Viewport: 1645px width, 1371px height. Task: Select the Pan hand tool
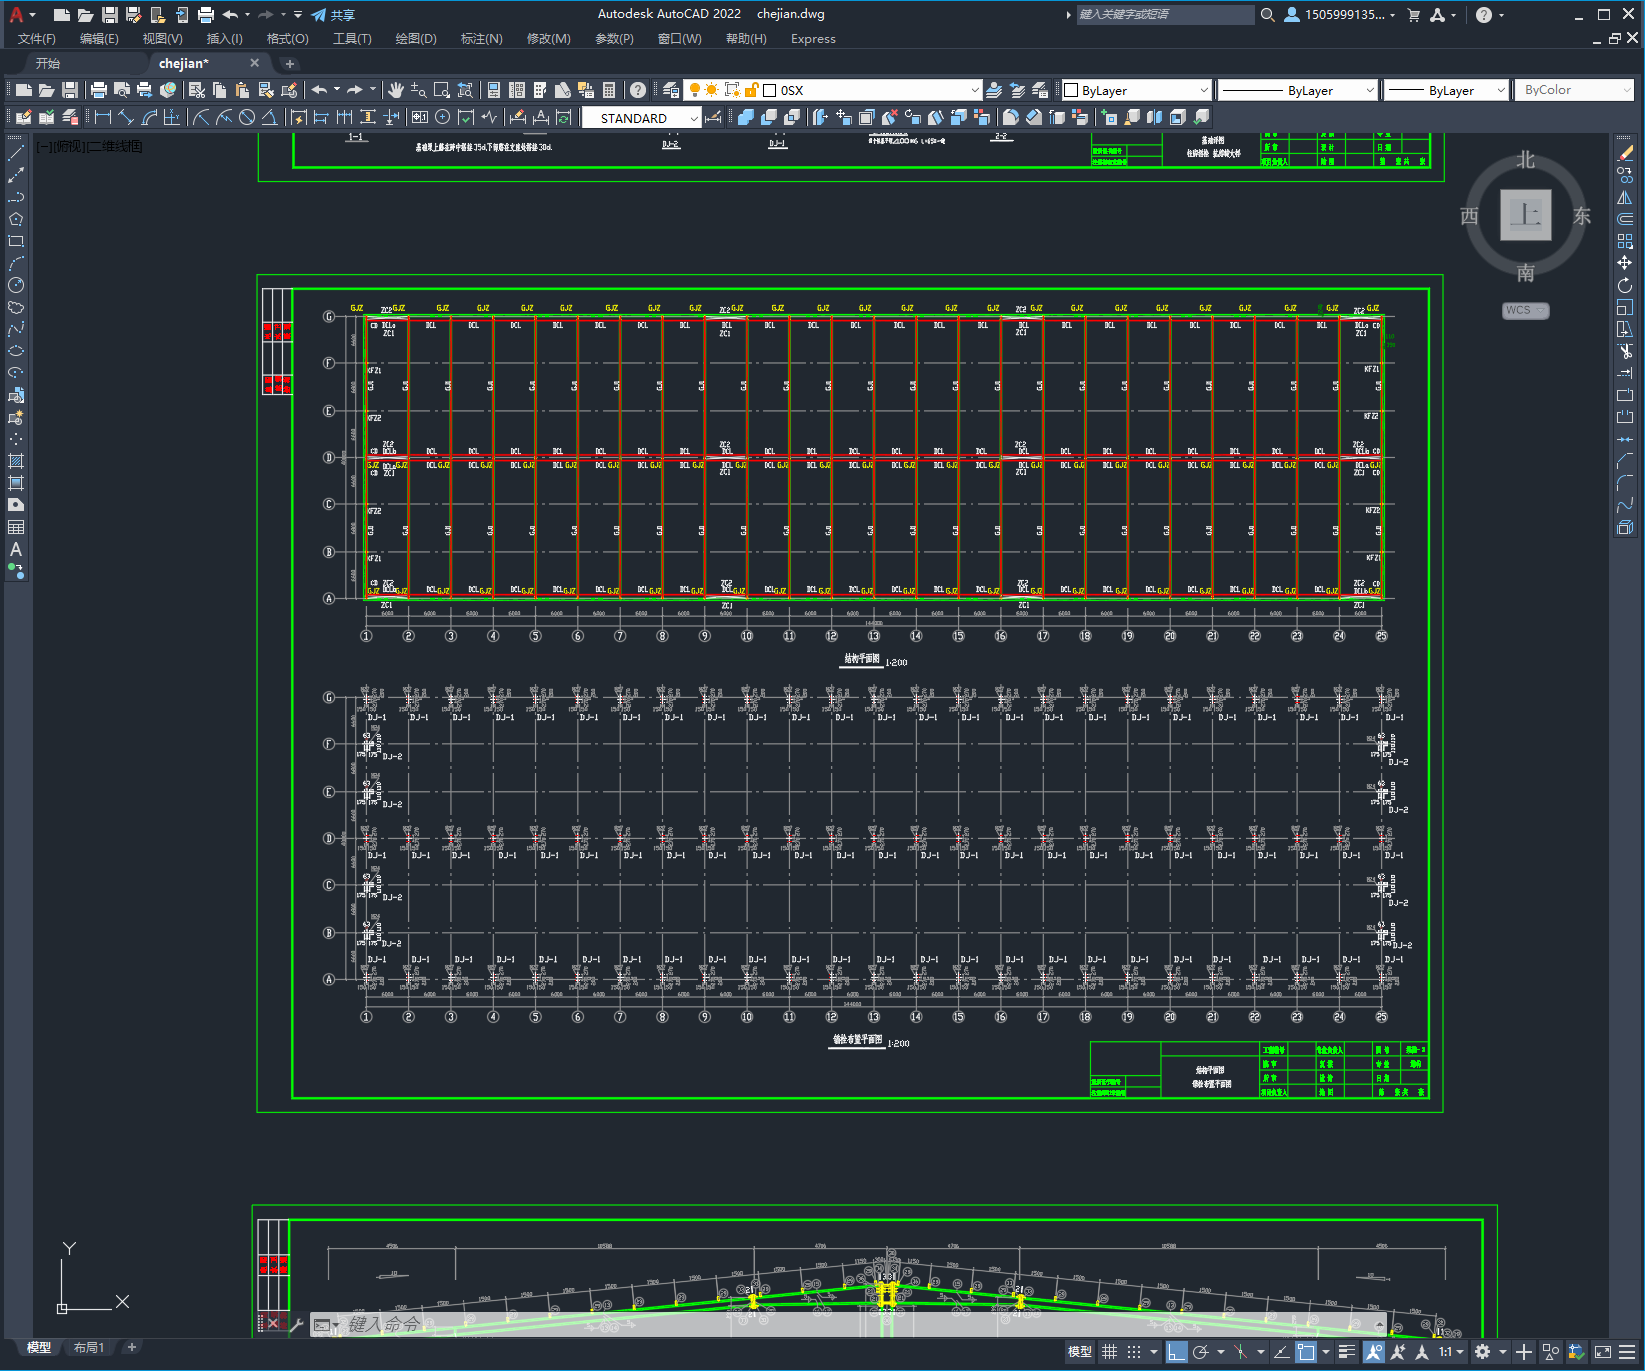click(396, 90)
